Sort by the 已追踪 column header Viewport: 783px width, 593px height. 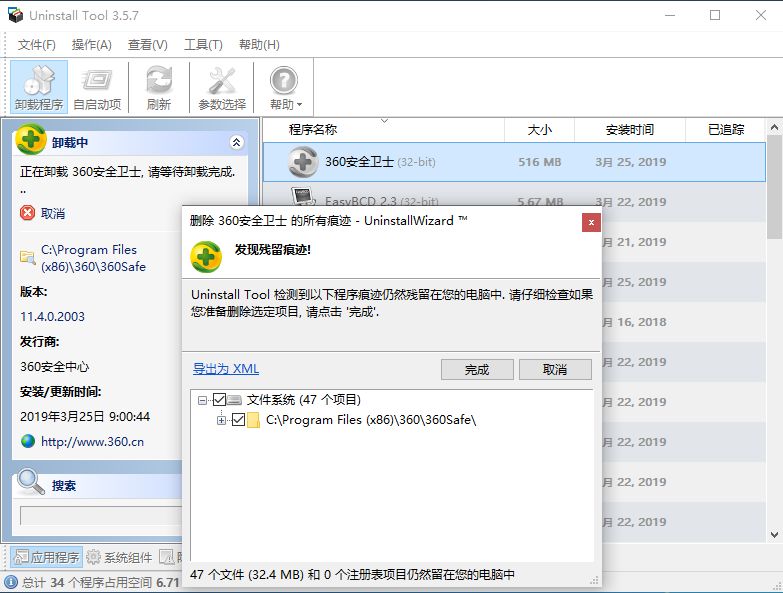(x=725, y=130)
